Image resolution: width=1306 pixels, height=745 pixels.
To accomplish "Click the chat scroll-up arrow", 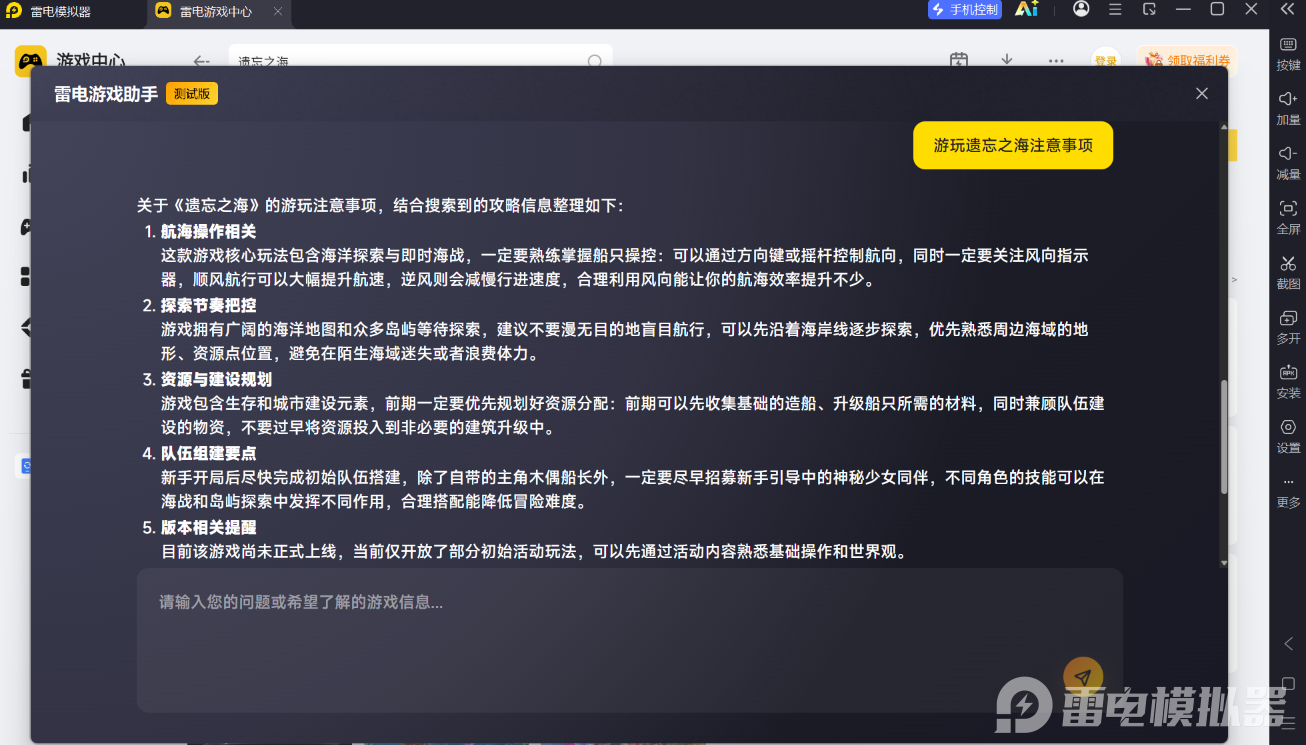I will pyautogui.click(x=1224, y=127).
